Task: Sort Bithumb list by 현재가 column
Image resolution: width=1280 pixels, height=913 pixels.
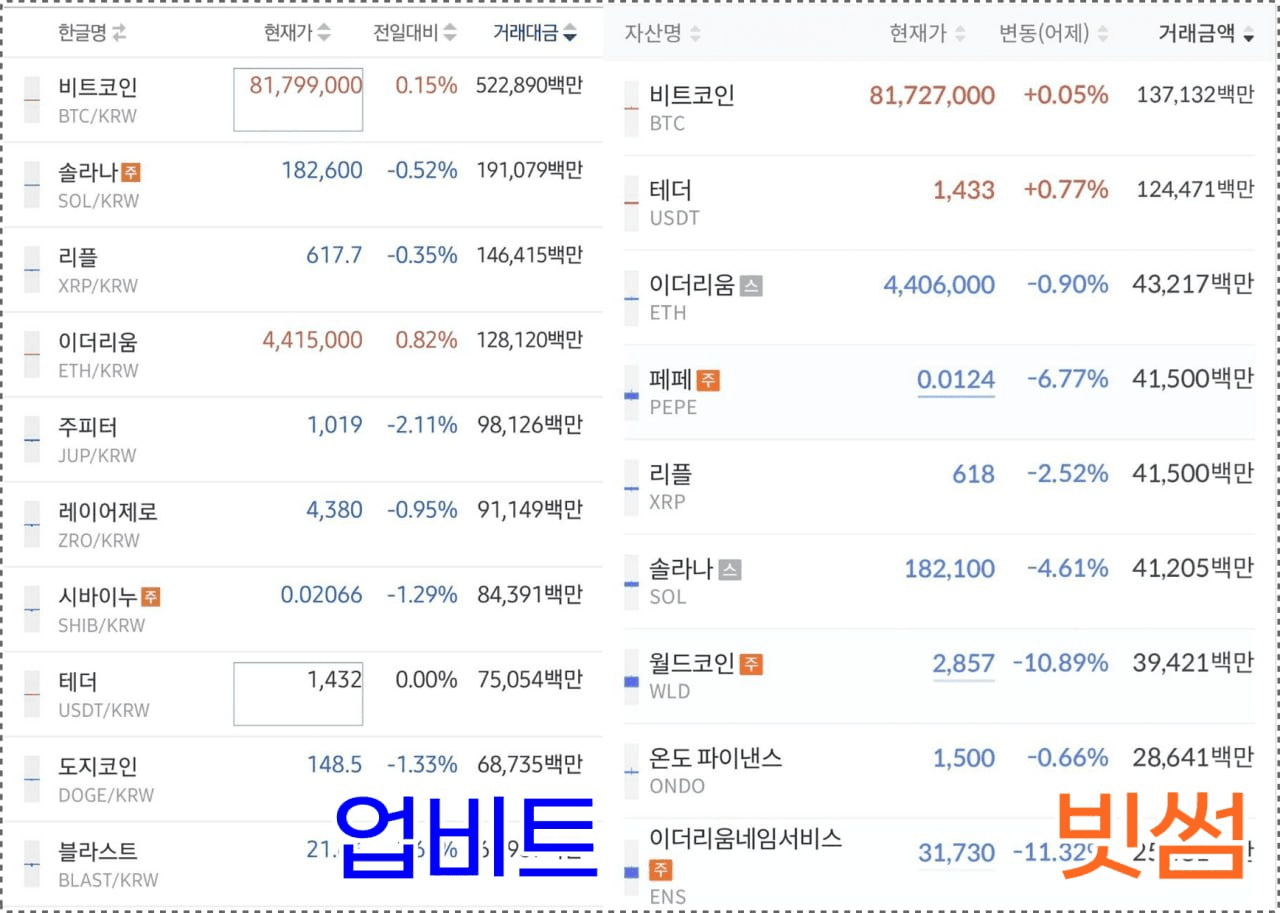Action: click(x=928, y=34)
